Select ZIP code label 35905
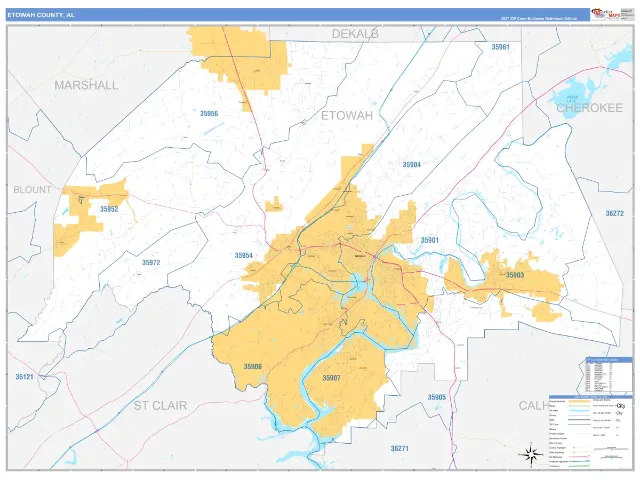The width and height of the screenshot is (640, 480). click(x=437, y=397)
